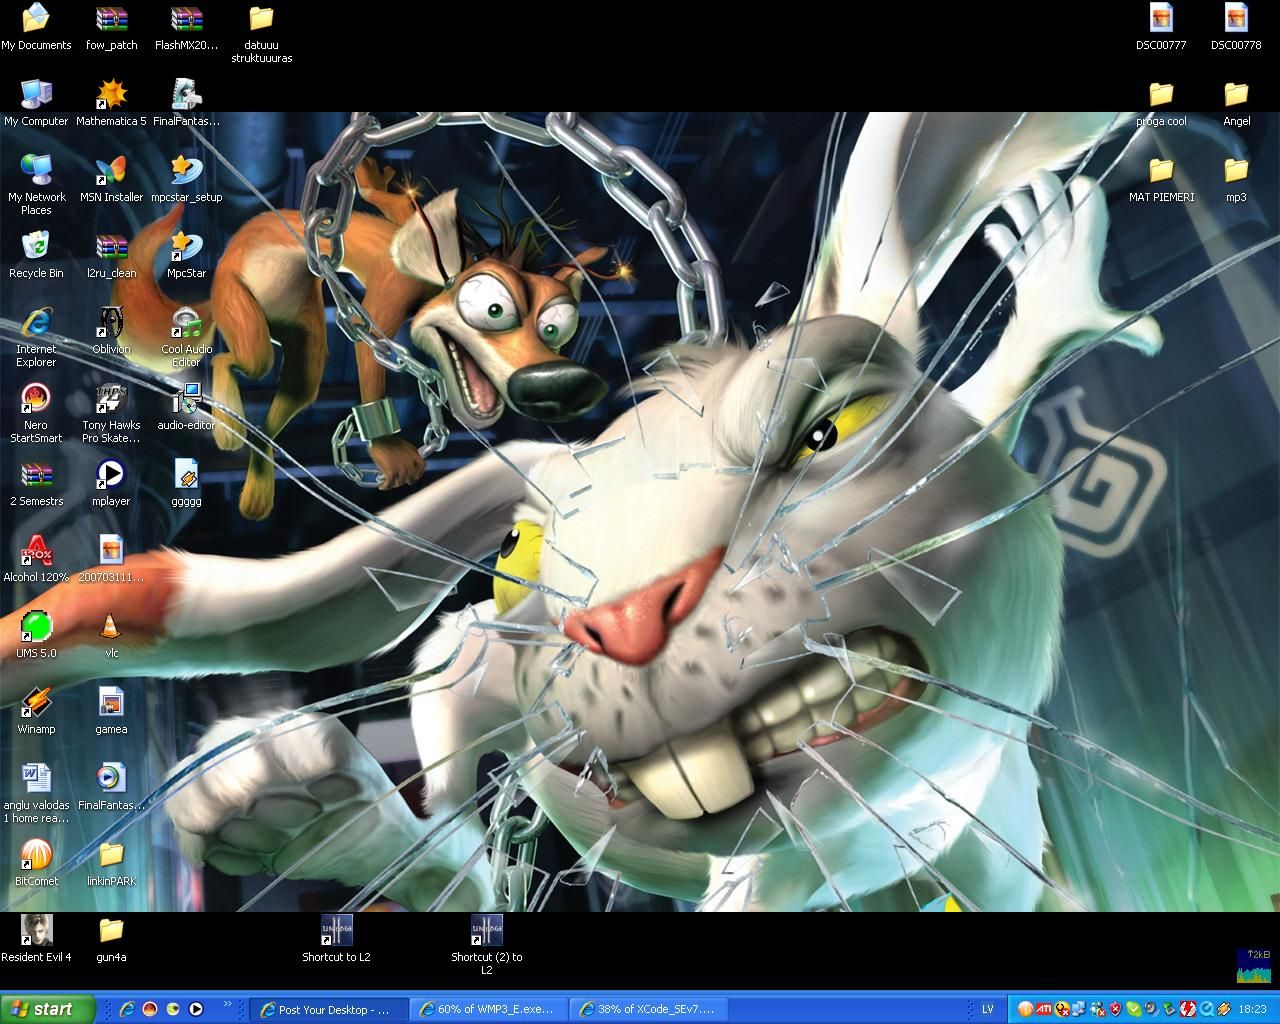Launch the Oblivion game shortcut
The image size is (1280, 1024).
111,331
